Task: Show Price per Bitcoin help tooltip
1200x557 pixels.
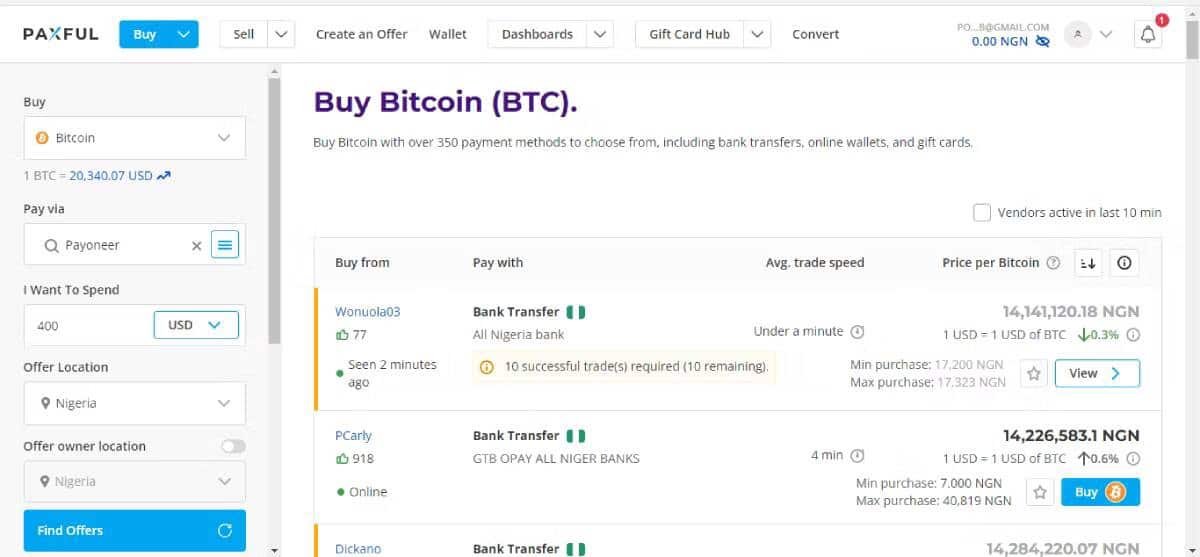Action: pyautogui.click(x=1053, y=263)
